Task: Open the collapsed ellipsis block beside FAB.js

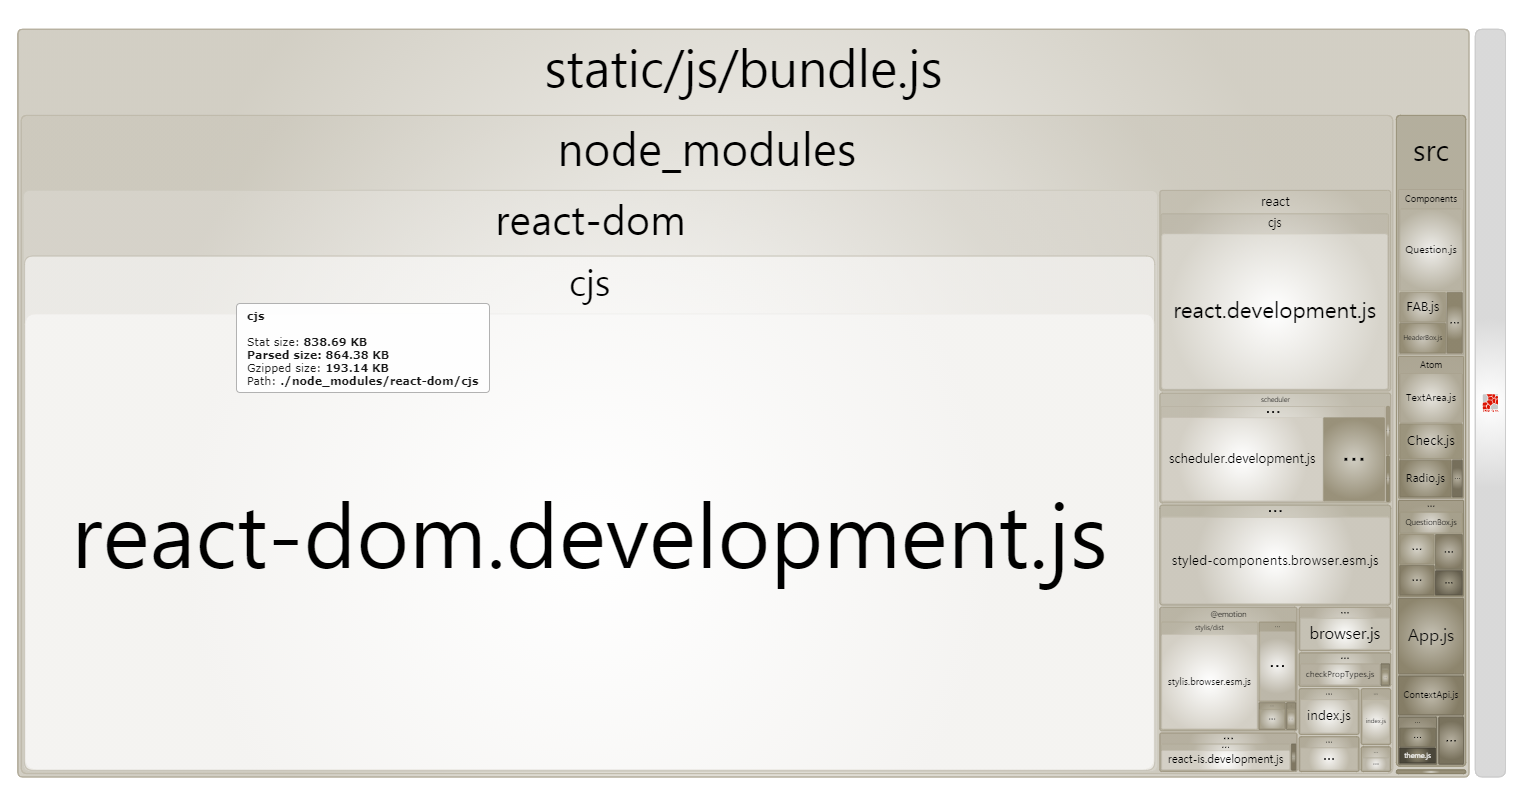Action: tap(1455, 322)
